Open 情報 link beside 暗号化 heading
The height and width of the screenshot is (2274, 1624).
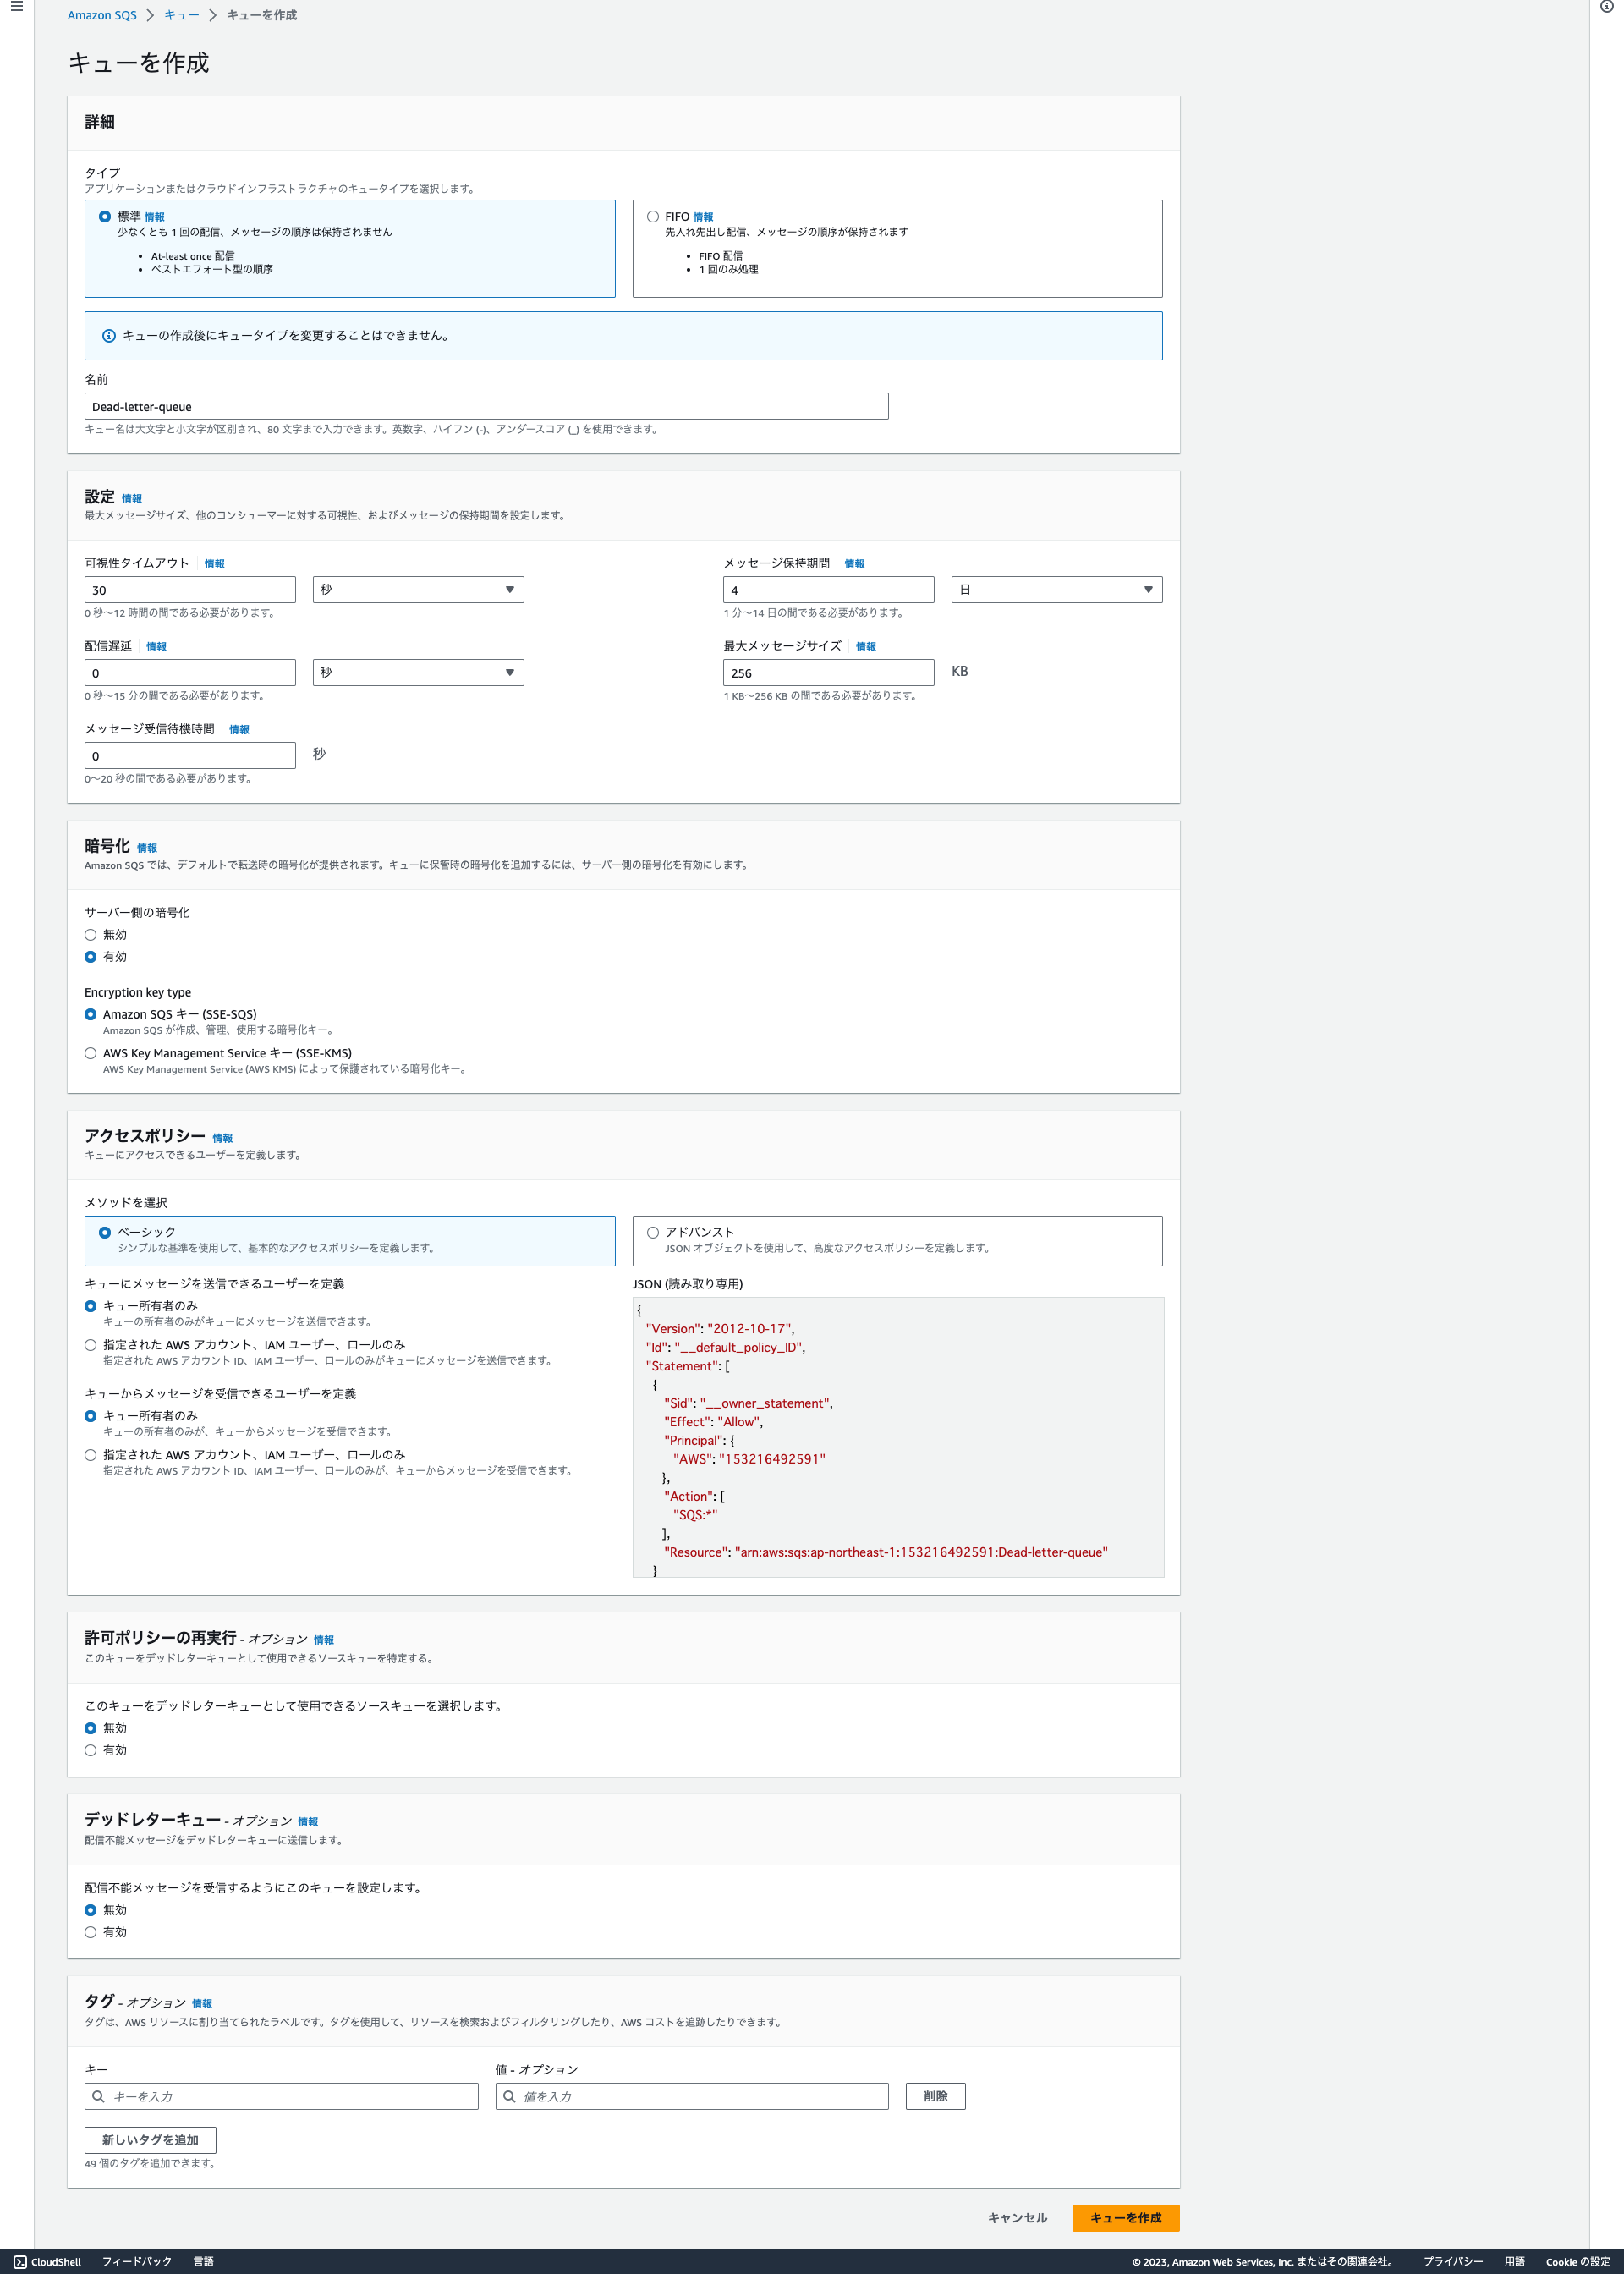147,848
